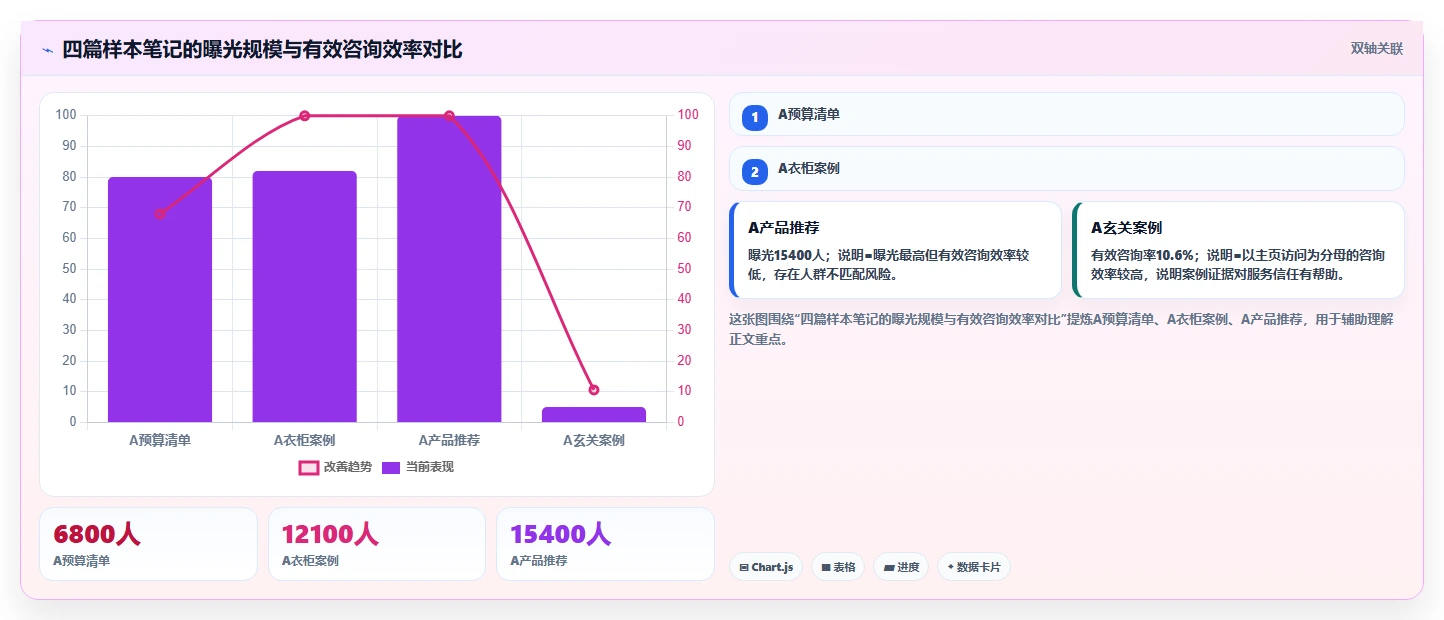Select the A产品推荐 purple bar
Image resolution: width=1444 pixels, height=620 pixels.
(449, 269)
